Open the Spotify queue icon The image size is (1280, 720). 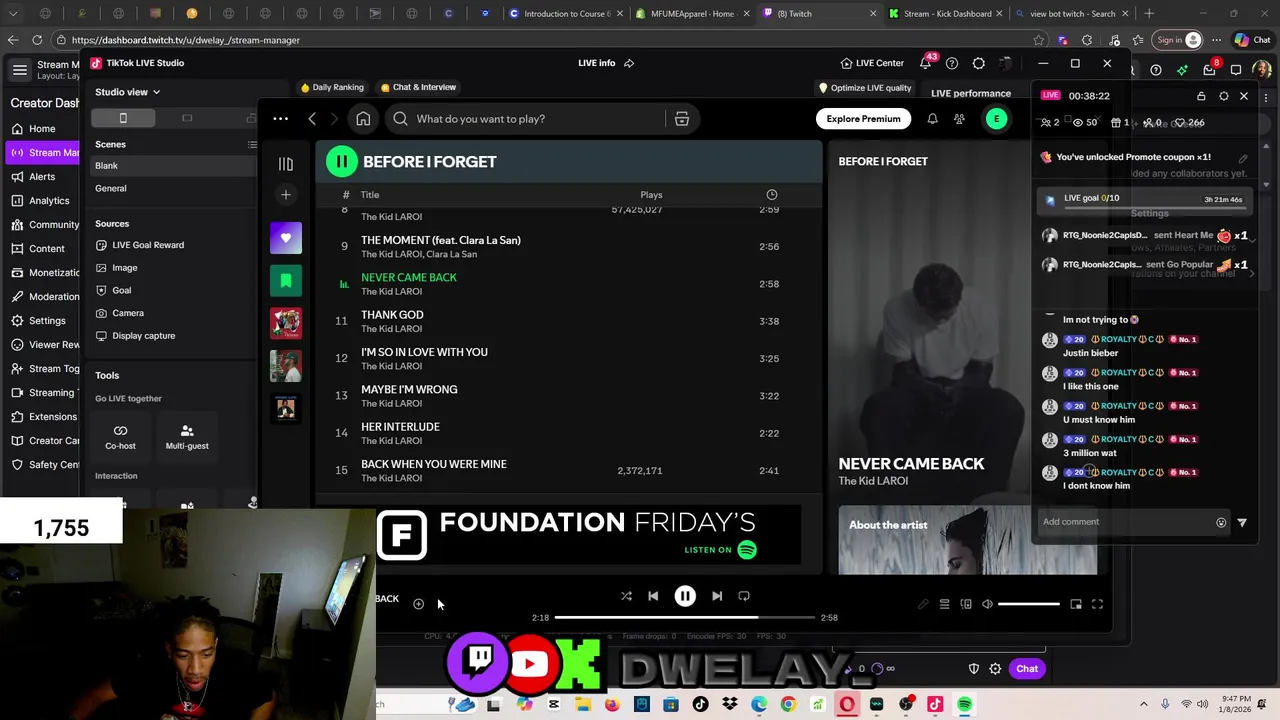pos(944,604)
